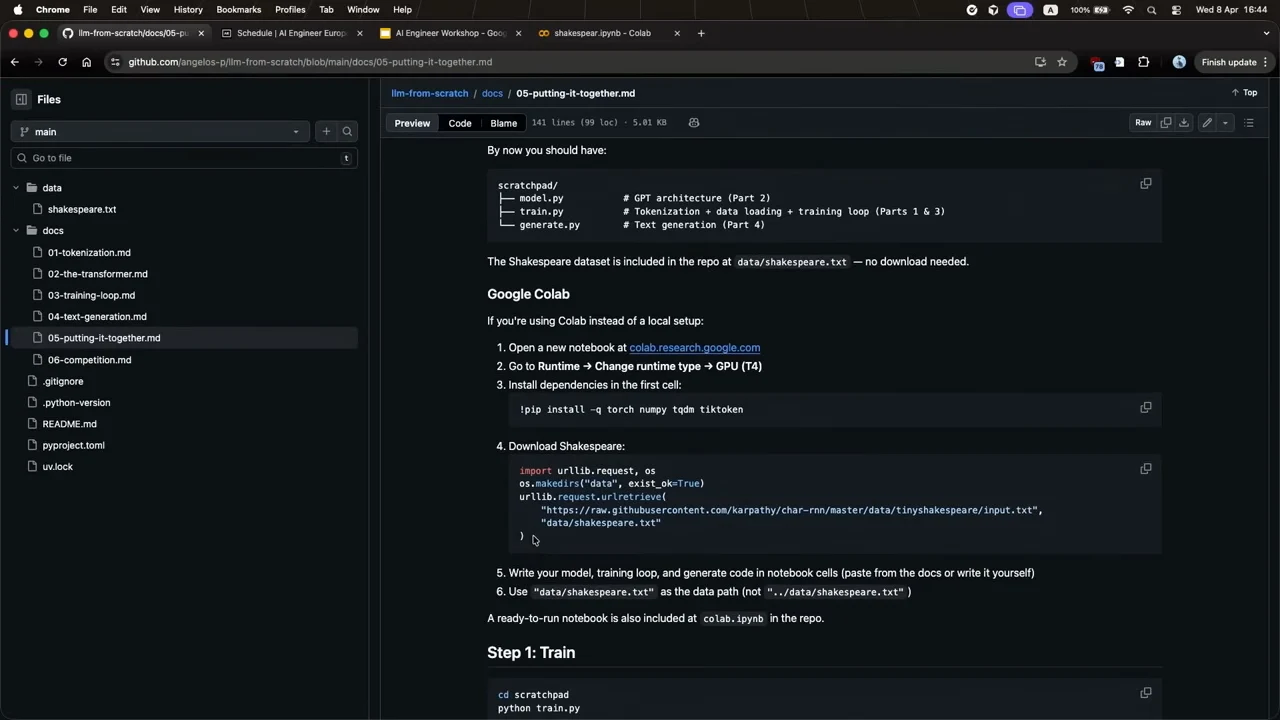Open the Apple menu

(17, 10)
